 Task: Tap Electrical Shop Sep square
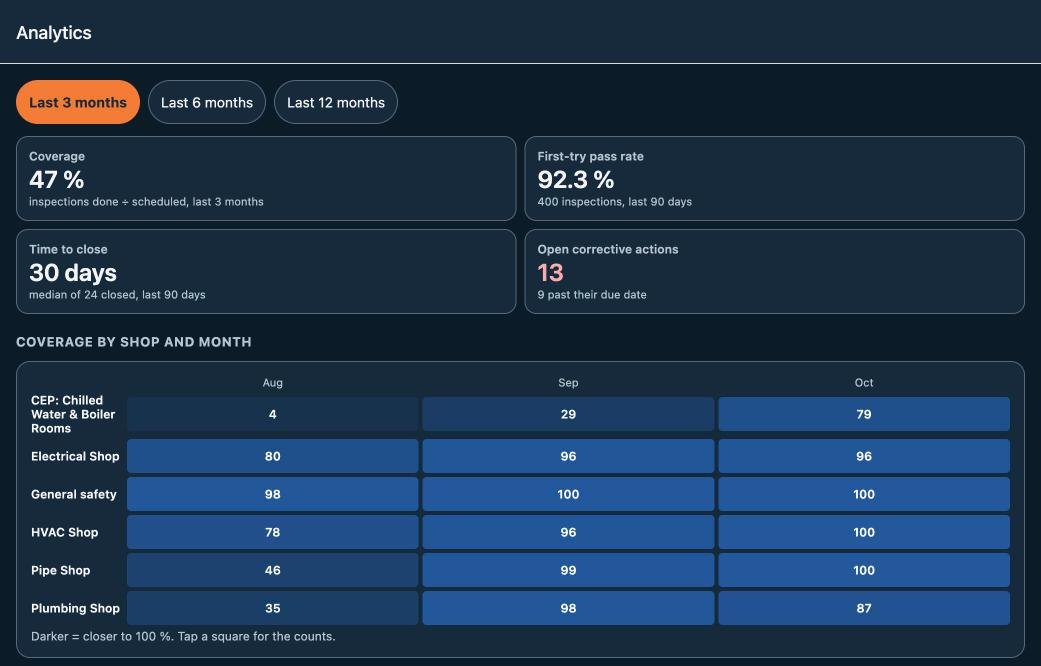(568, 456)
